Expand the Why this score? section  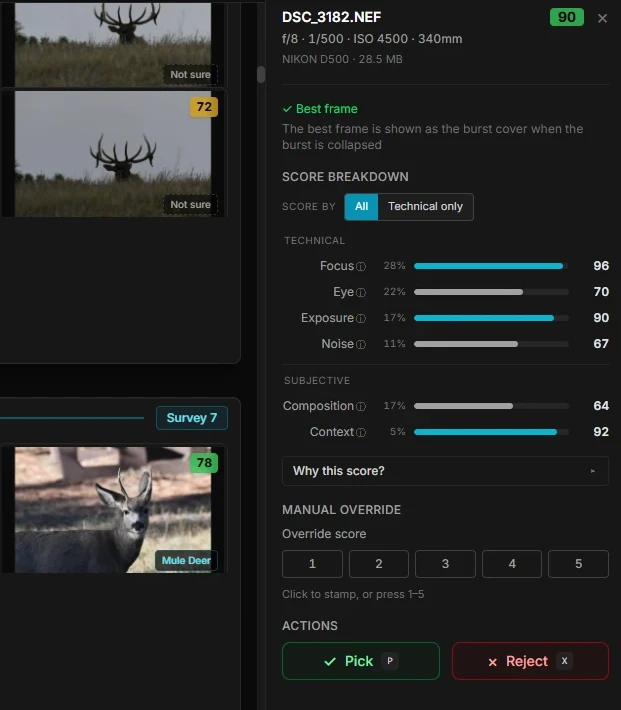(x=445, y=471)
